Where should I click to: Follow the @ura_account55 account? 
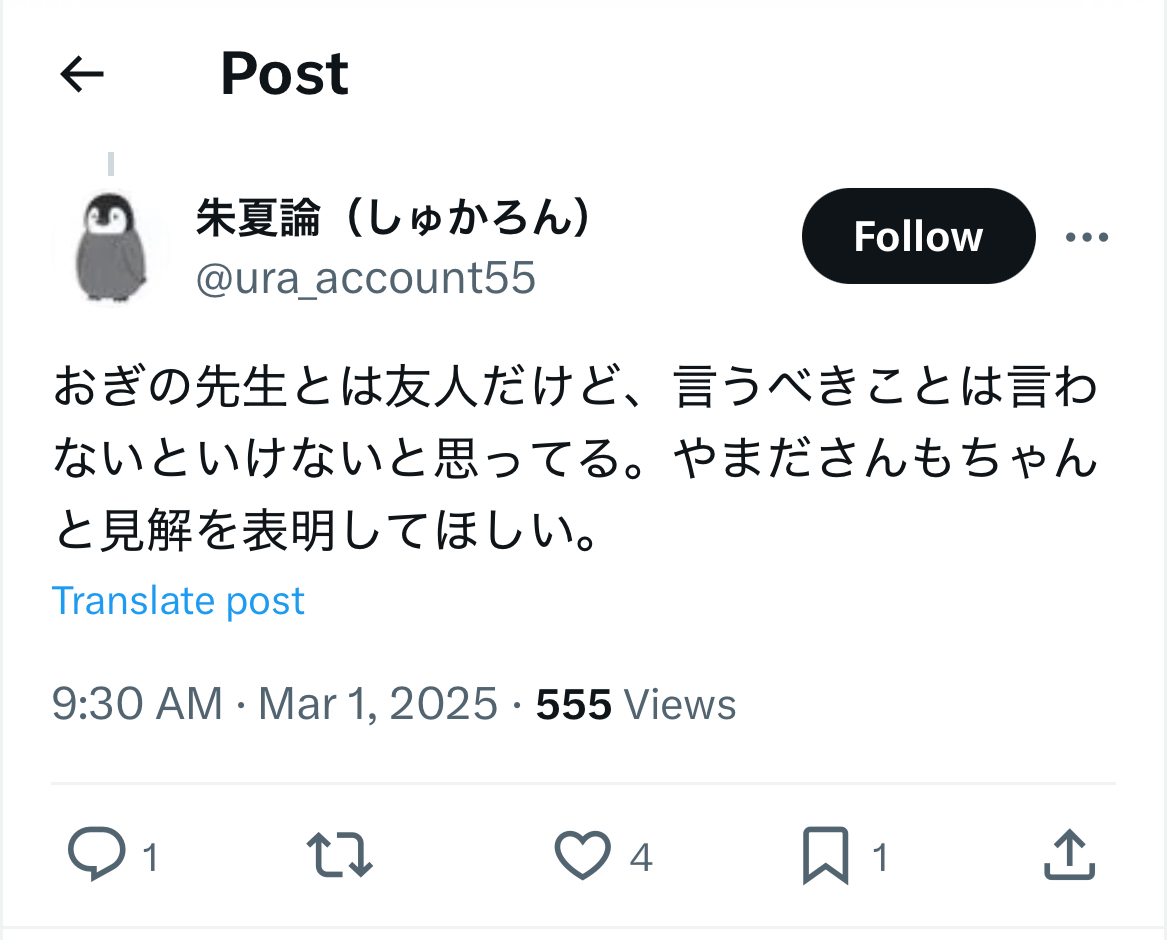pos(919,236)
